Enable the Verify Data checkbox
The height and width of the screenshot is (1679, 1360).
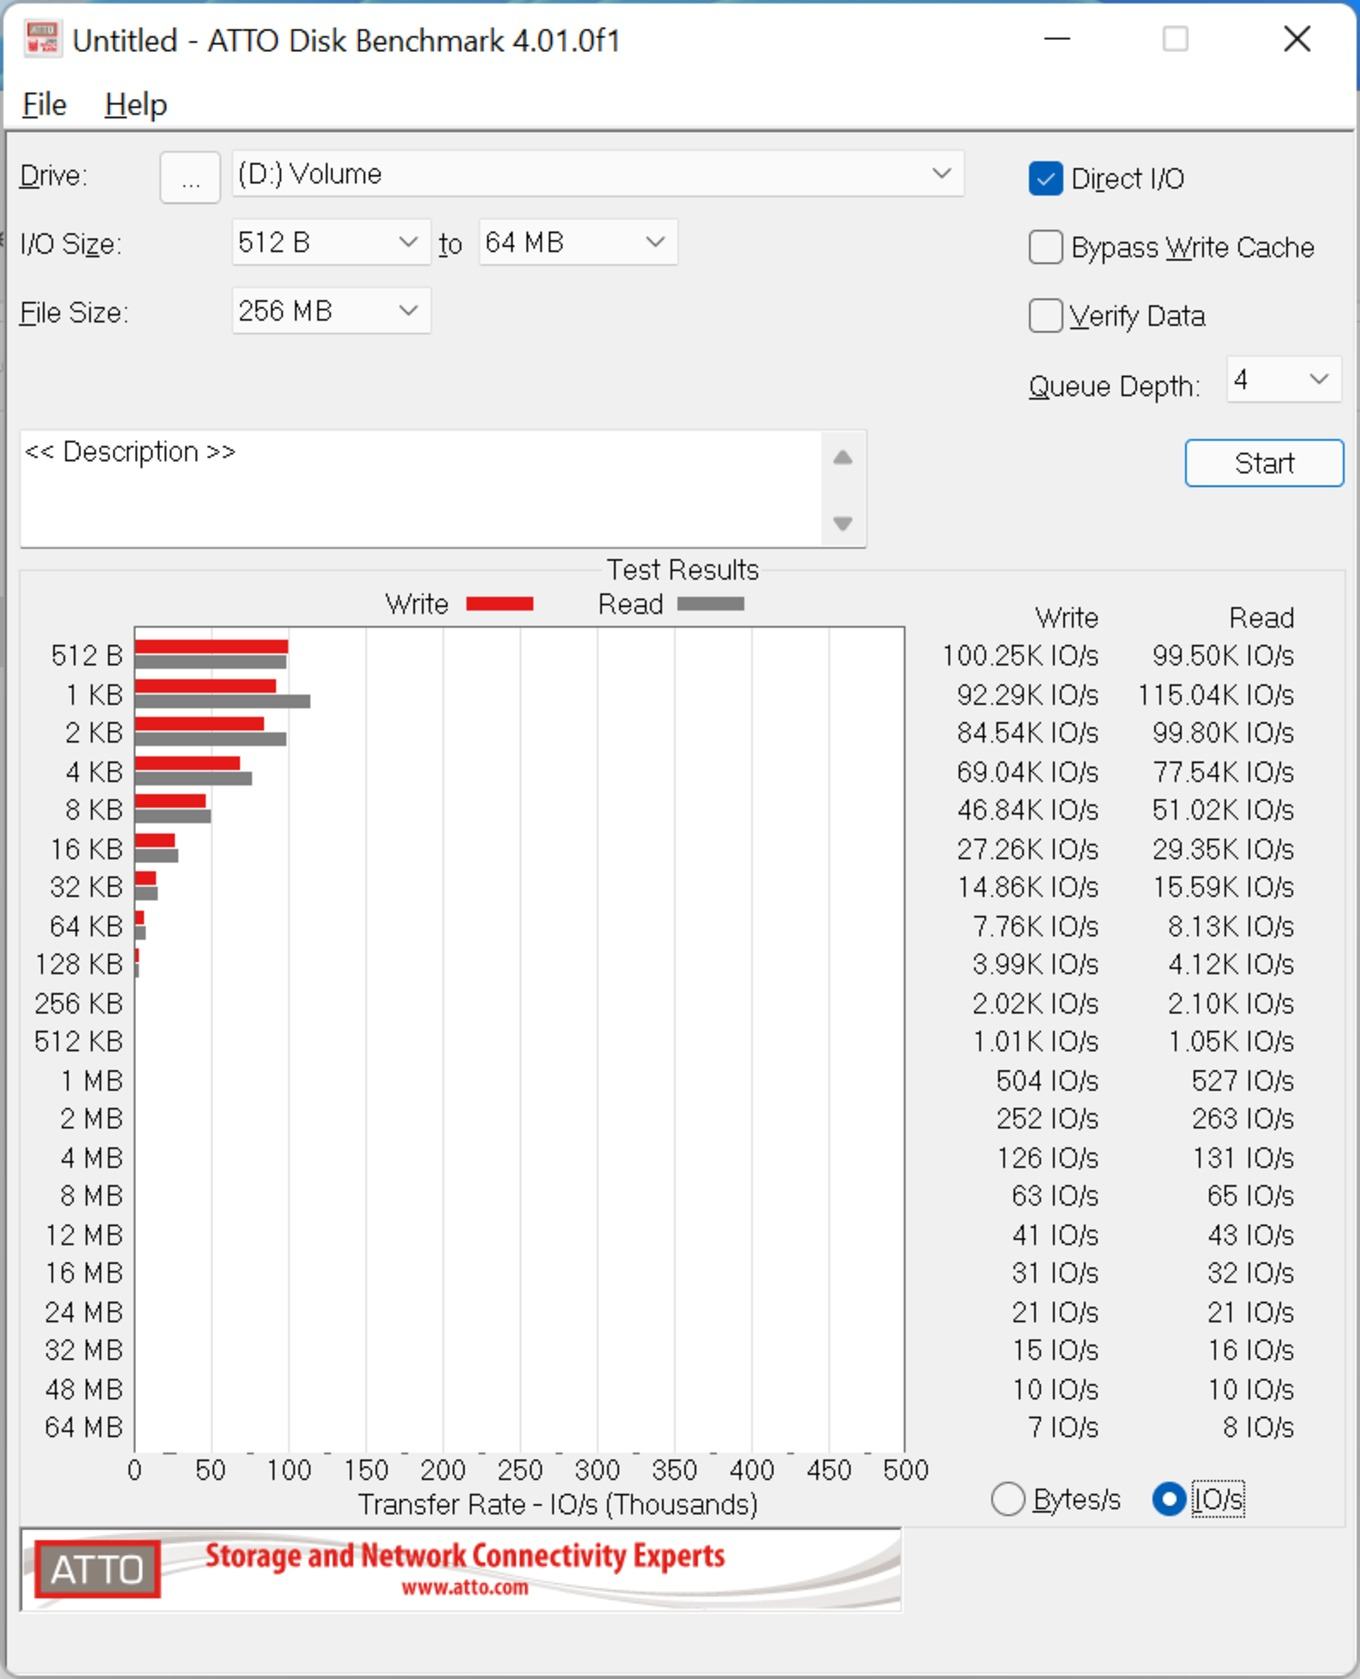[1045, 316]
